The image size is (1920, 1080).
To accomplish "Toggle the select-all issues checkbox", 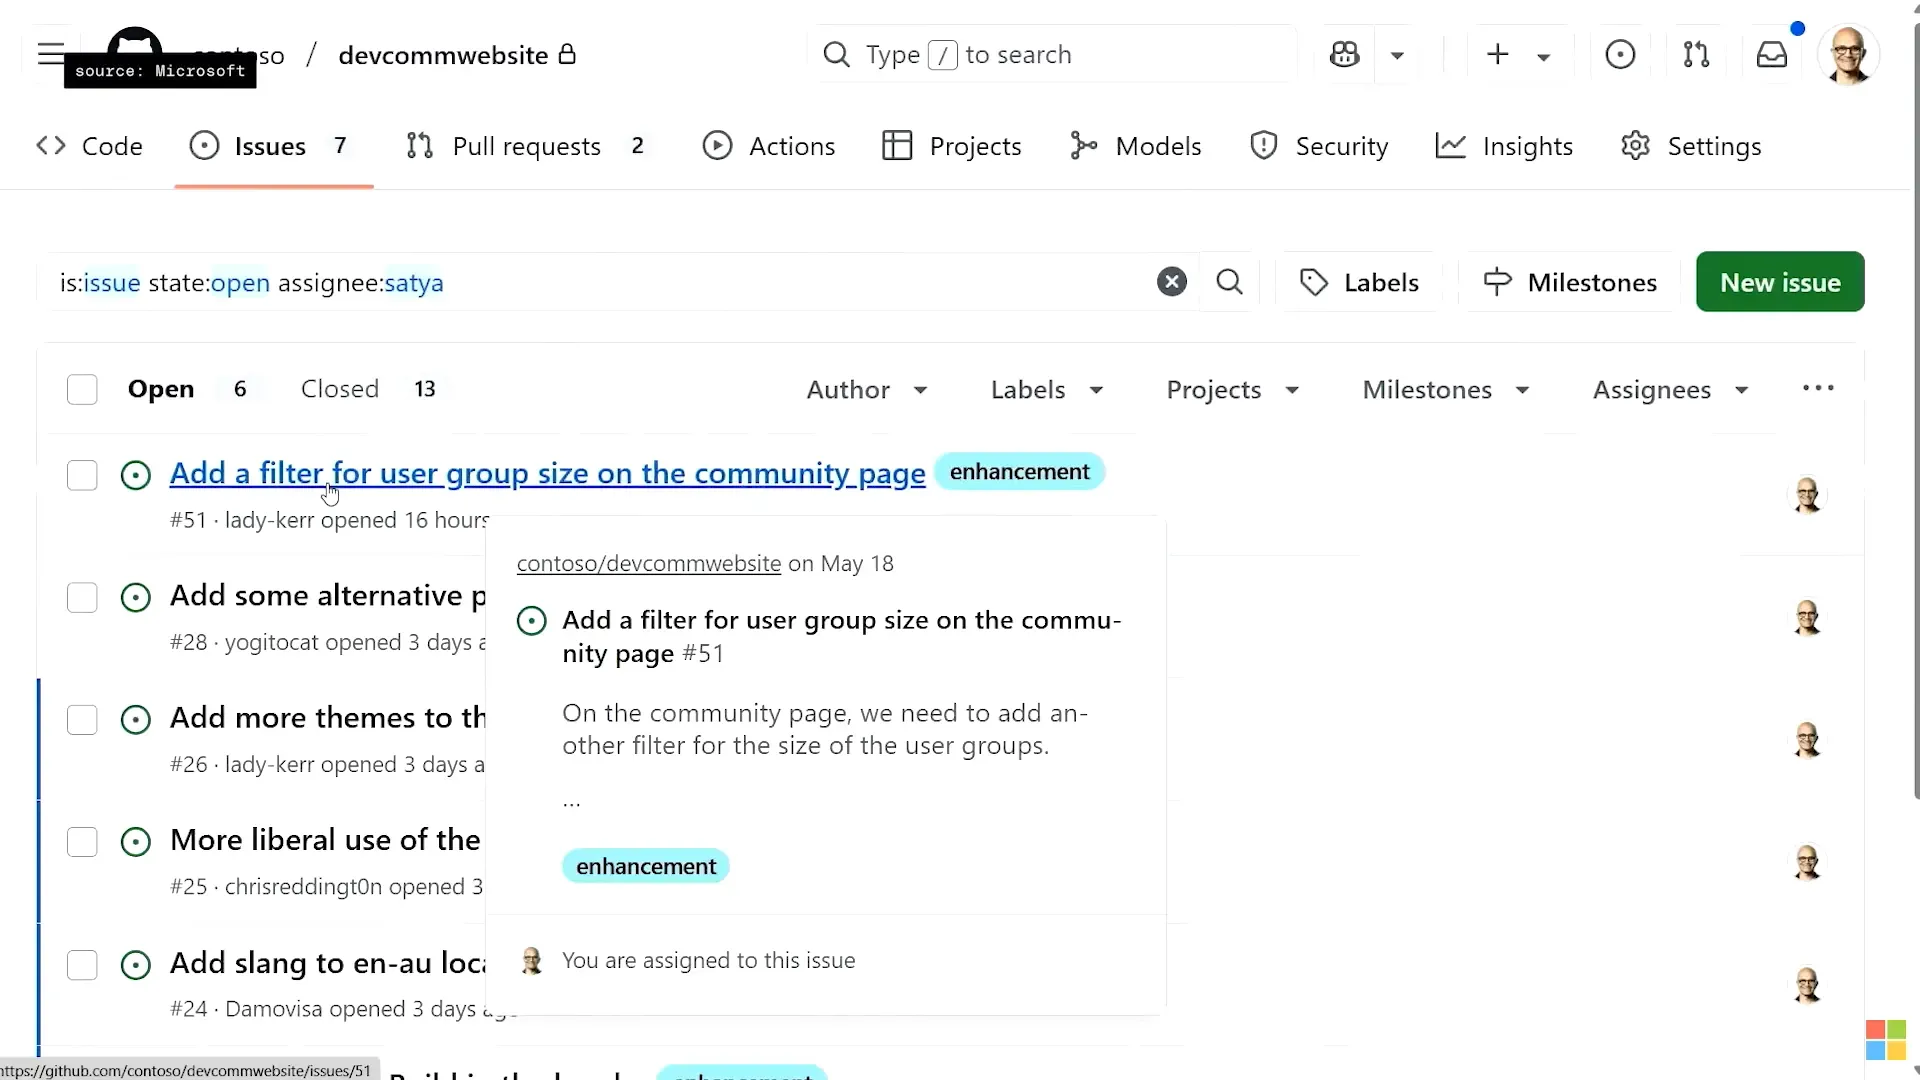I will 82,389.
